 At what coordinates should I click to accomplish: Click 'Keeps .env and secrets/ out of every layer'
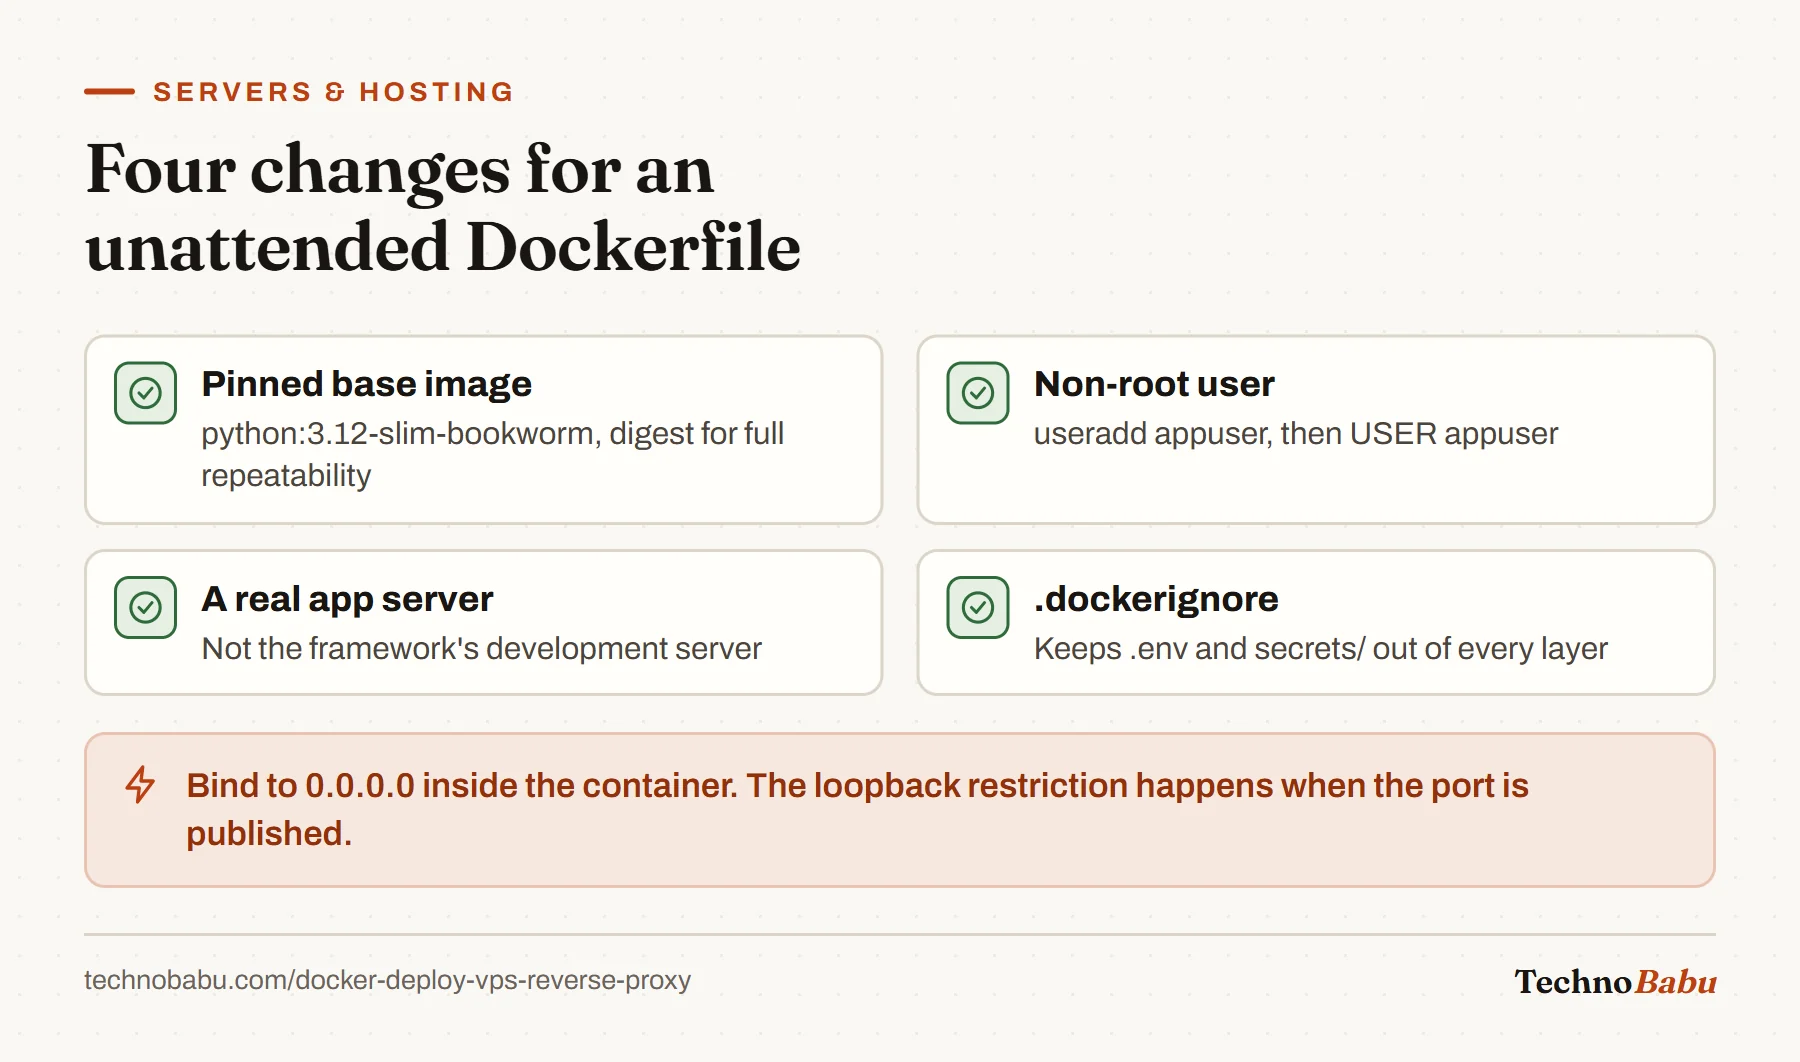click(1321, 649)
